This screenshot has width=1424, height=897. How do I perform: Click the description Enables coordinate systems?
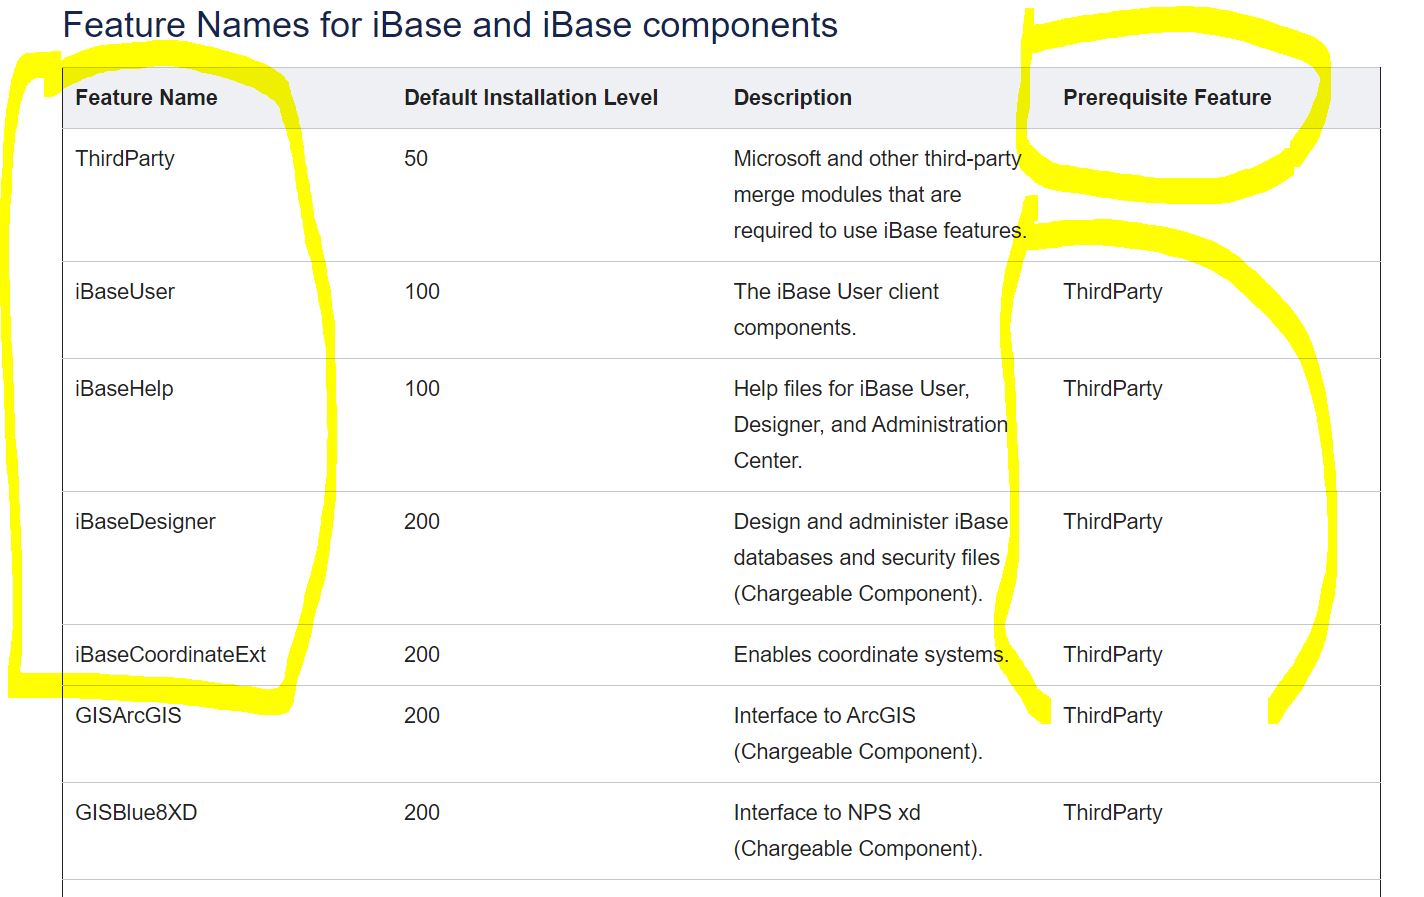coord(871,654)
